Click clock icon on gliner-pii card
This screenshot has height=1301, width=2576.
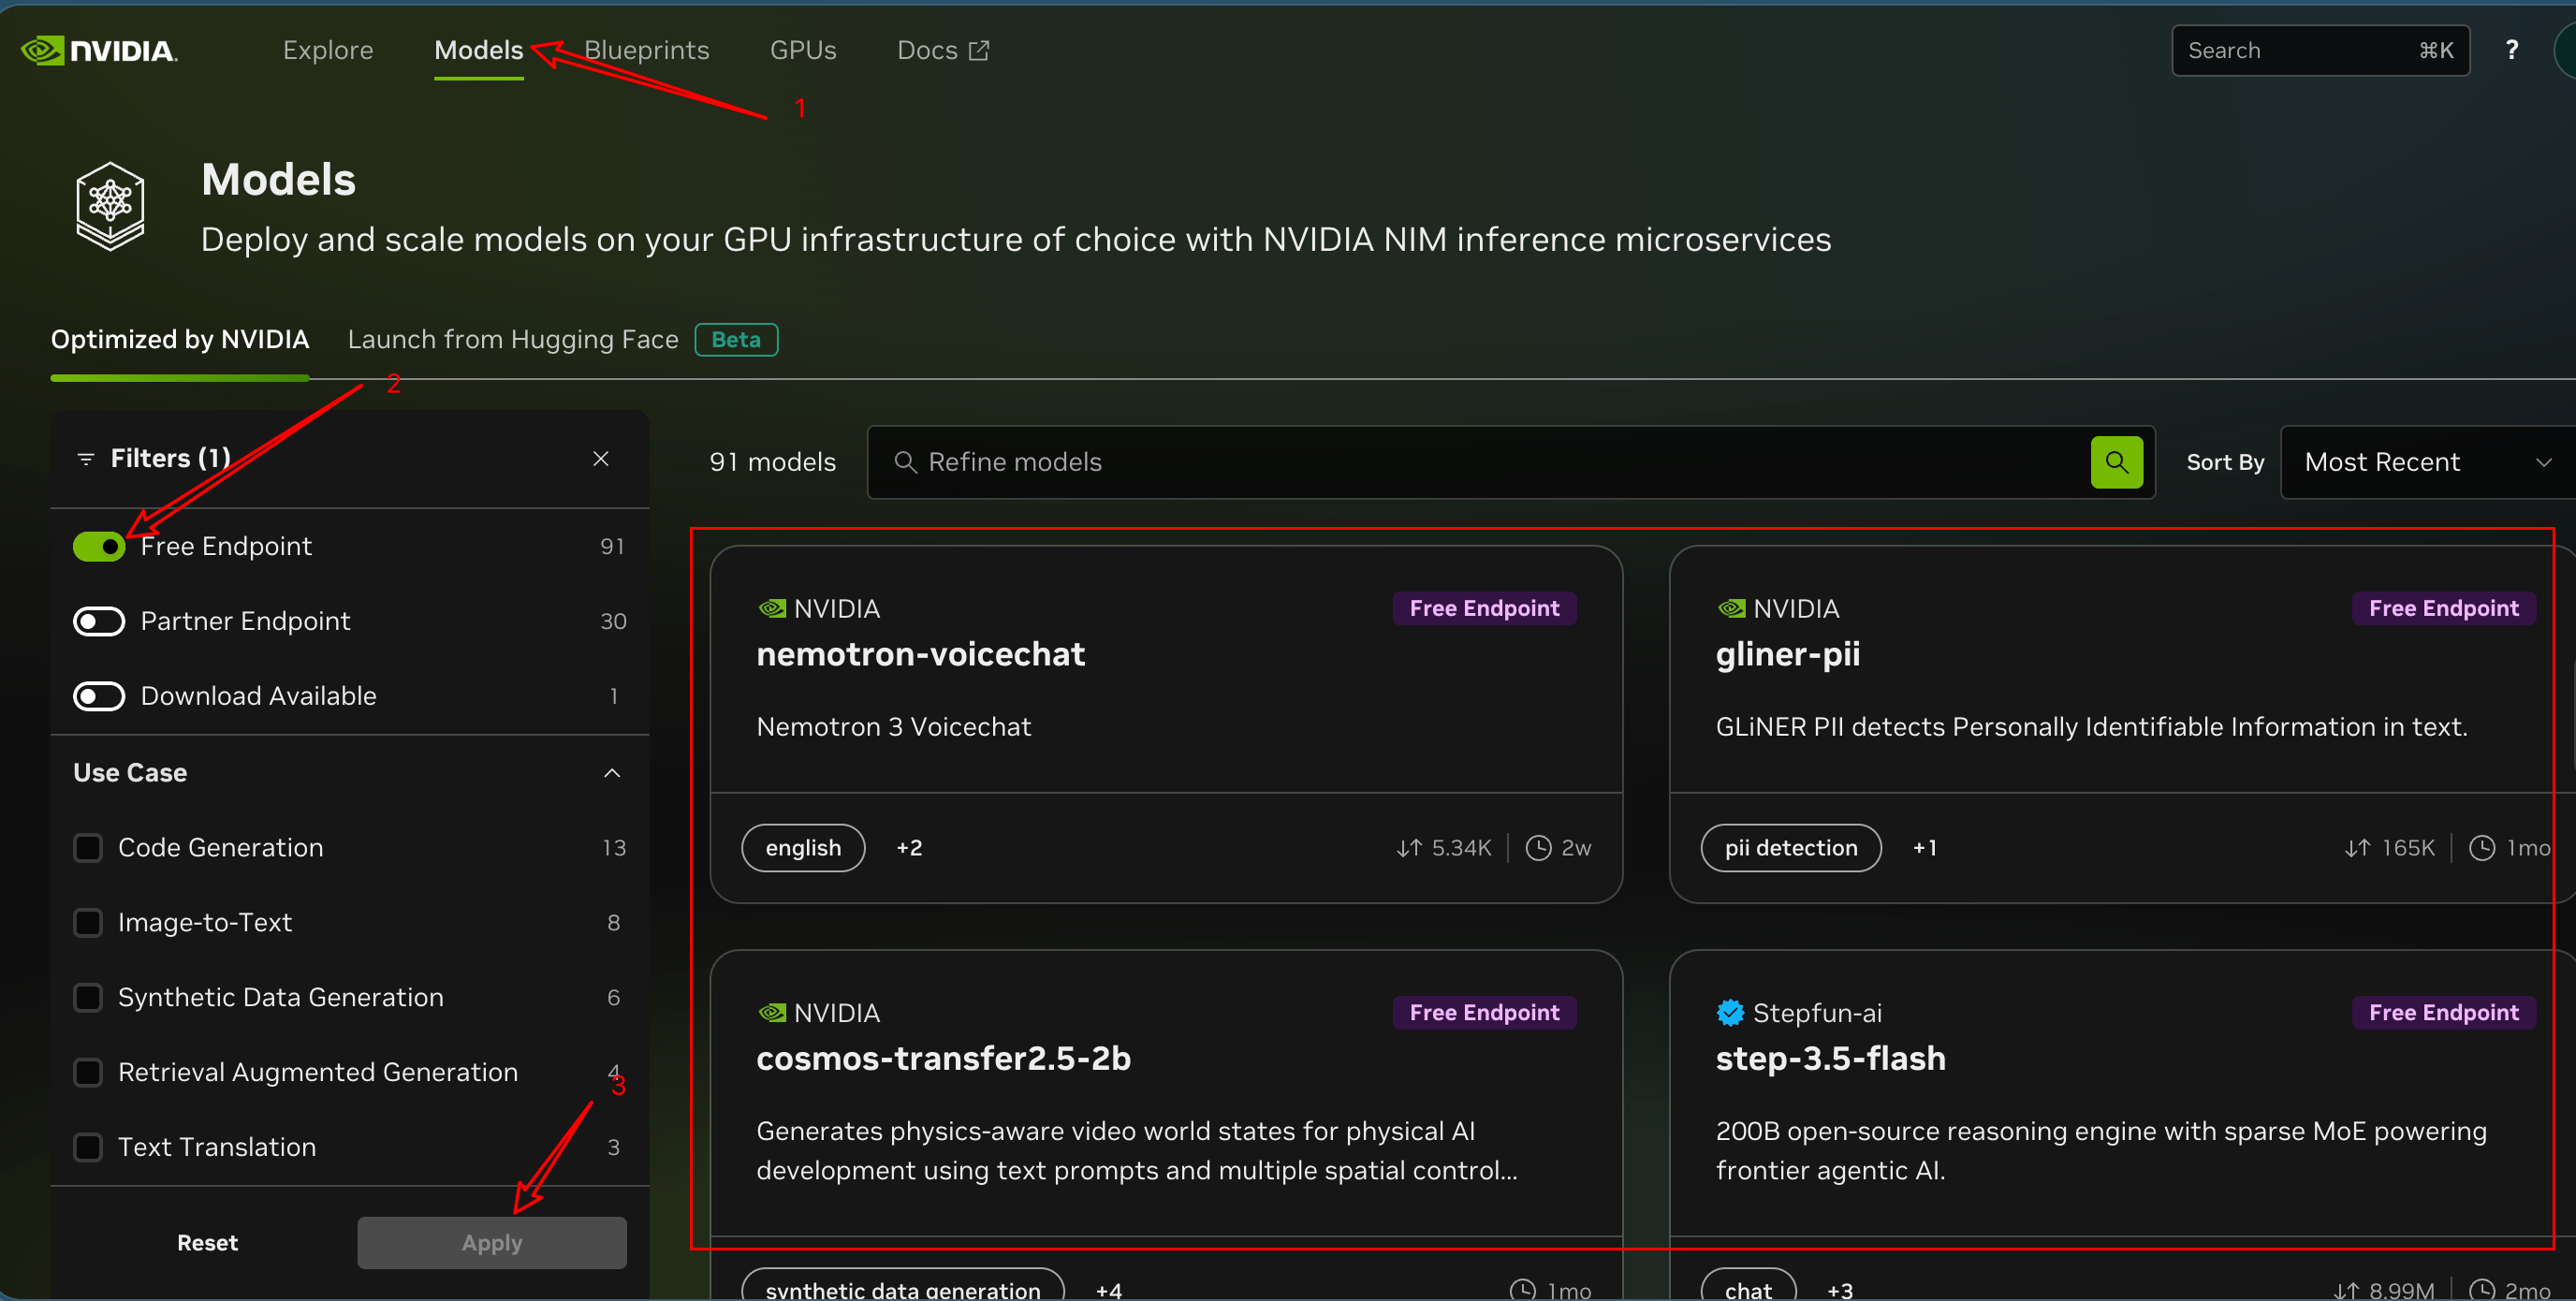[x=2482, y=848]
